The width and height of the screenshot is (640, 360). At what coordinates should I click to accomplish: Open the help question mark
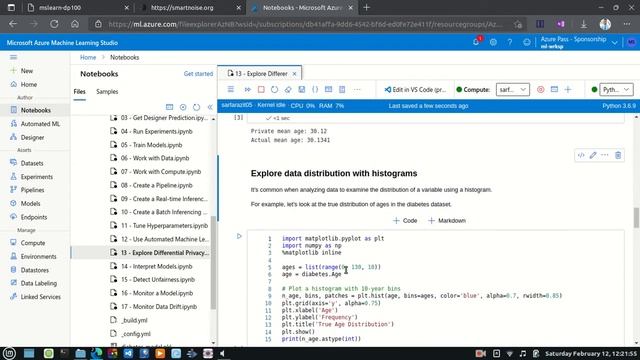510,42
